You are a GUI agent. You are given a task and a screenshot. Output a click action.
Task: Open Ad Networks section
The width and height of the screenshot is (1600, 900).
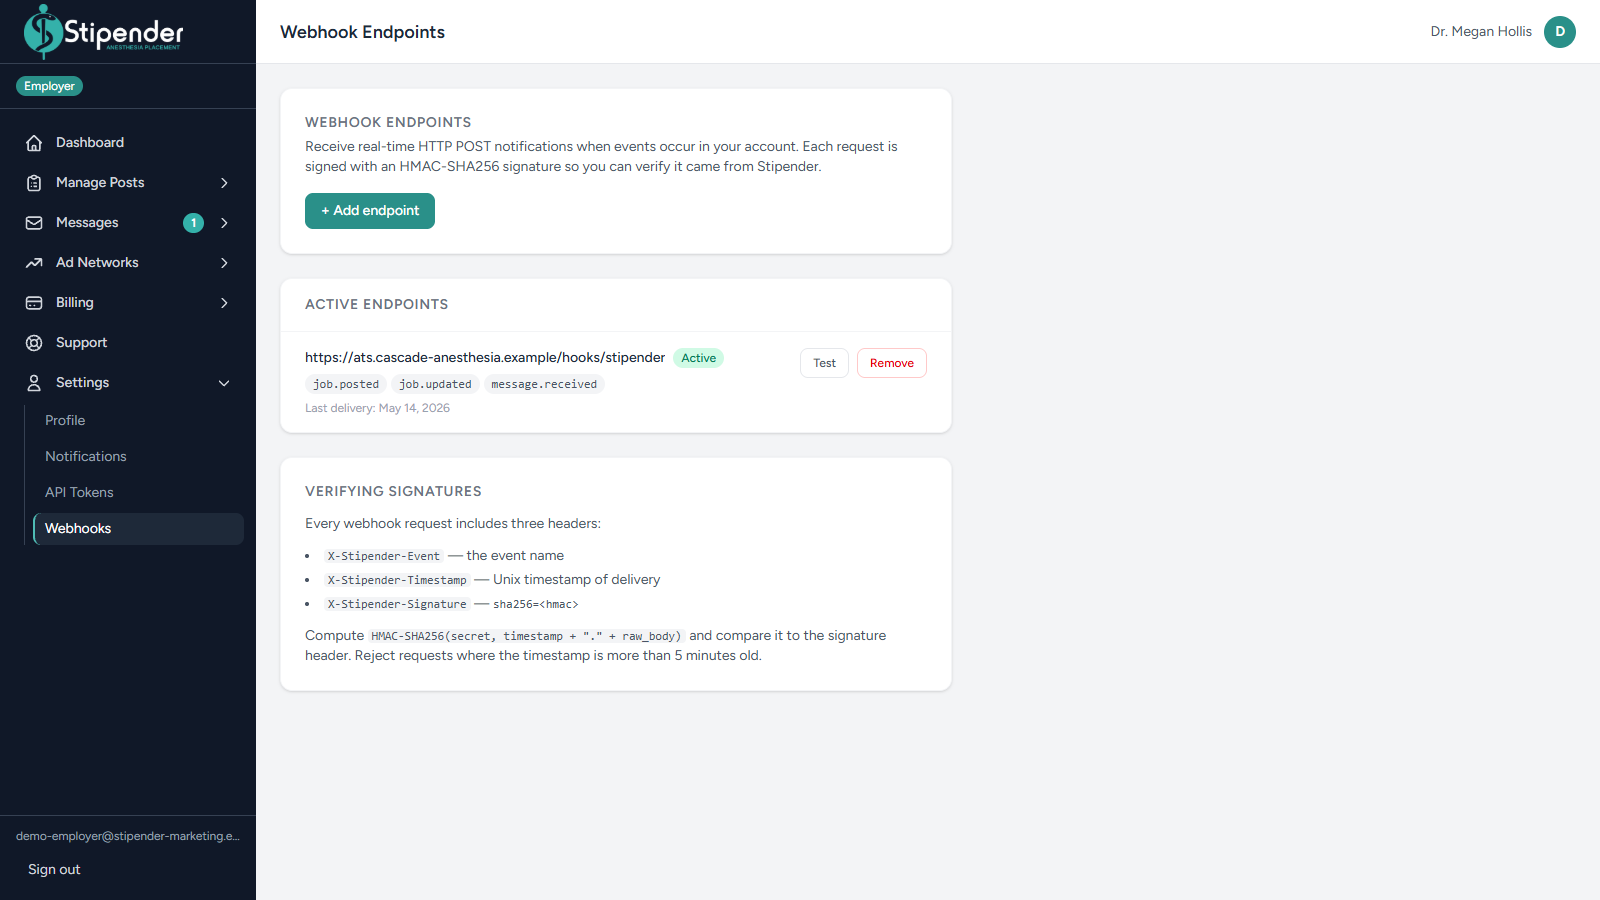(128, 263)
